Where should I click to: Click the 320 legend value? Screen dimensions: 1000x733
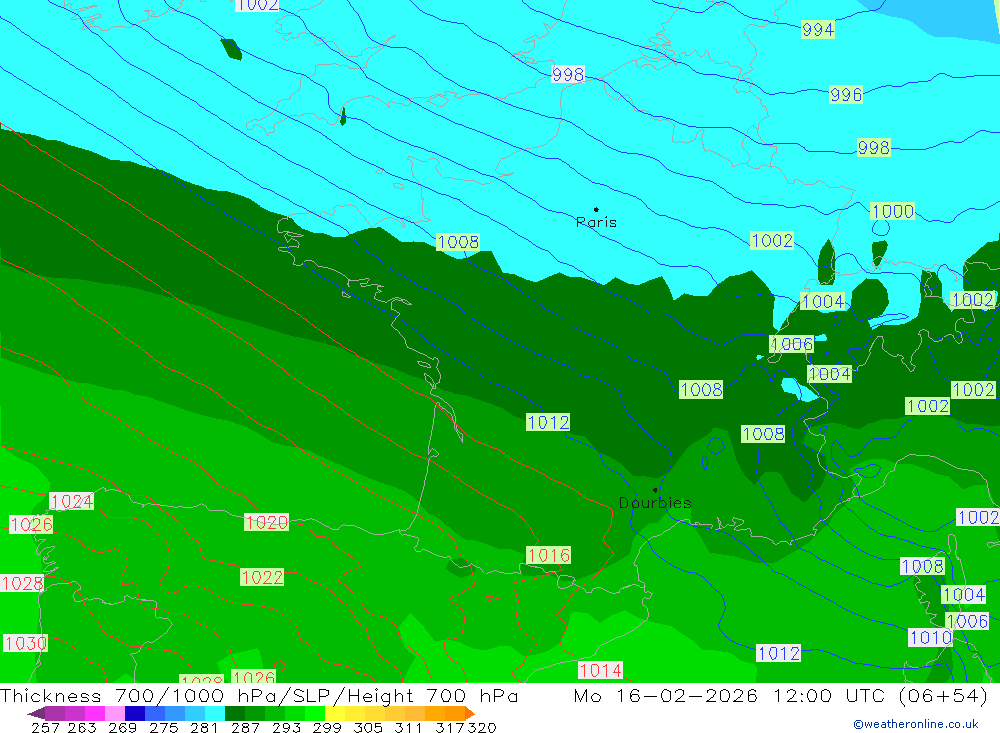482,727
